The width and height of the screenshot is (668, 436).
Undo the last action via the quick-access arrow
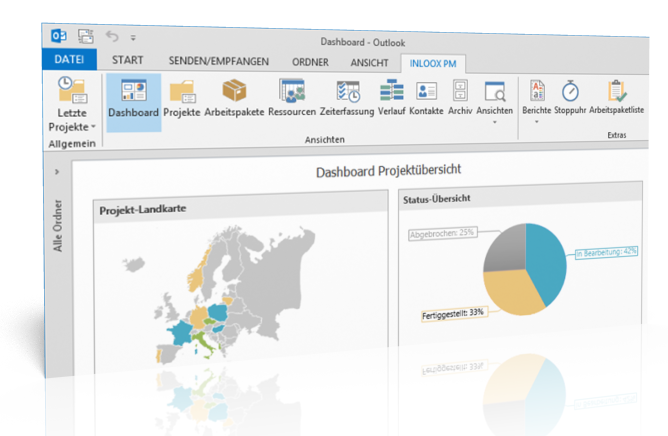point(112,37)
